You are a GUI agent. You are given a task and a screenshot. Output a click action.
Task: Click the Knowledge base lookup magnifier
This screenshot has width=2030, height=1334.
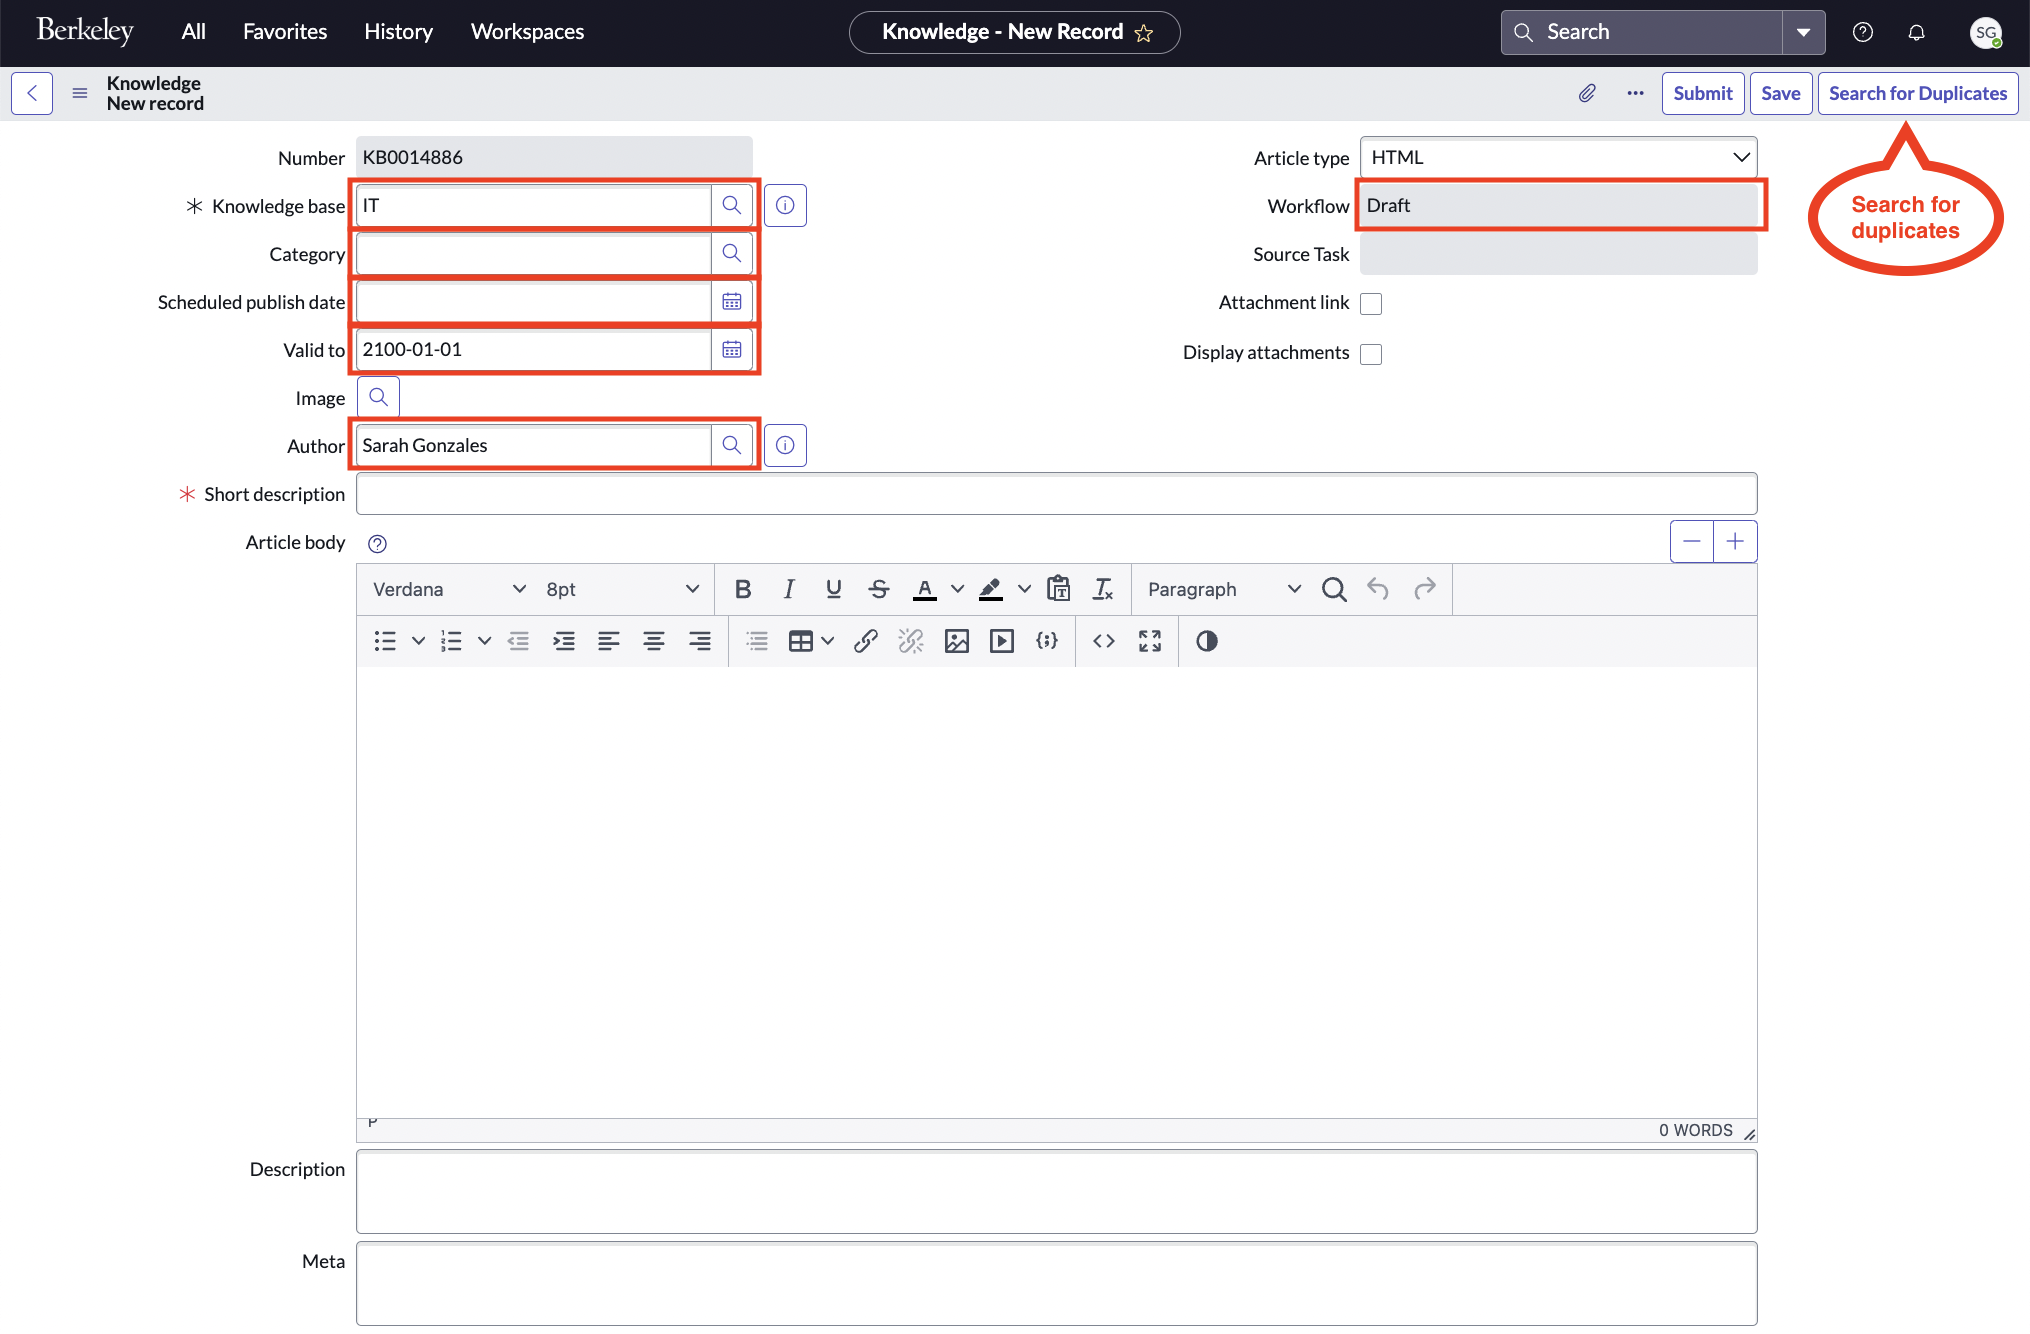(x=732, y=205)
